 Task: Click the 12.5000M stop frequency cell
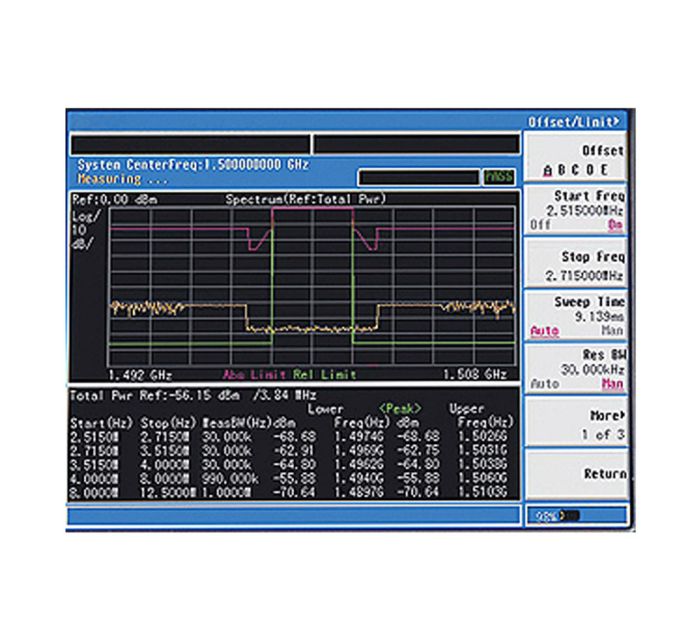pos(168,493)
